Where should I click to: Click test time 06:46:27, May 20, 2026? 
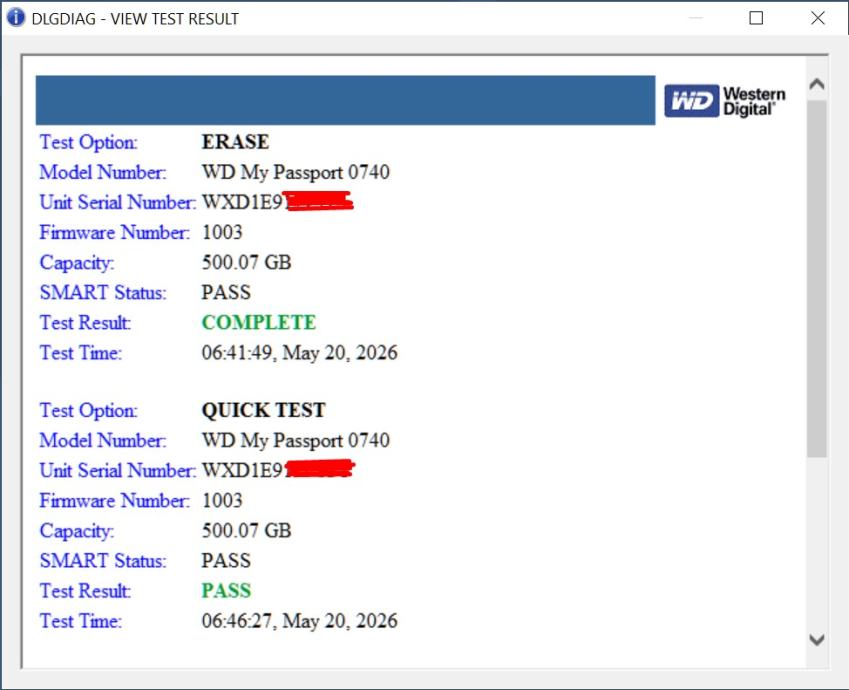[x=299, y=621]
